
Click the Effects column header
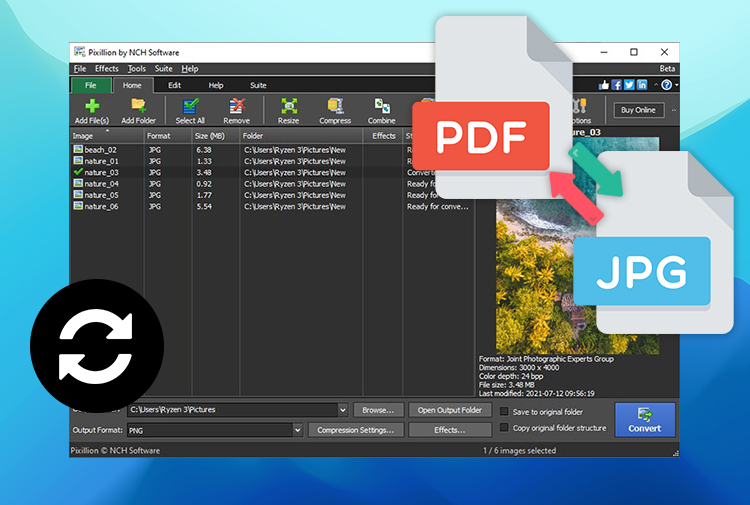[x=384, y=136]
